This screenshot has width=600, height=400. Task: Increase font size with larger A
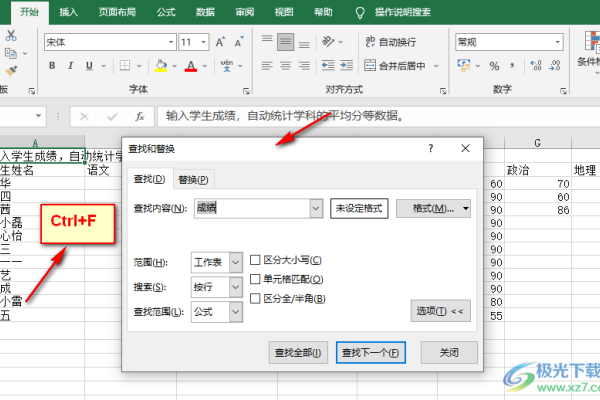220,42
